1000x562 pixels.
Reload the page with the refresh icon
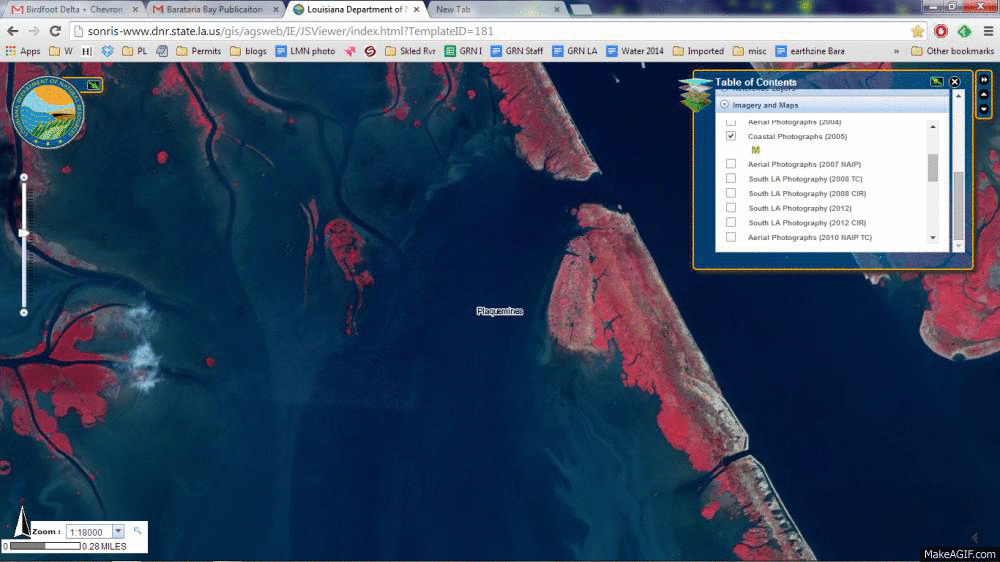(x=56, y=31)
